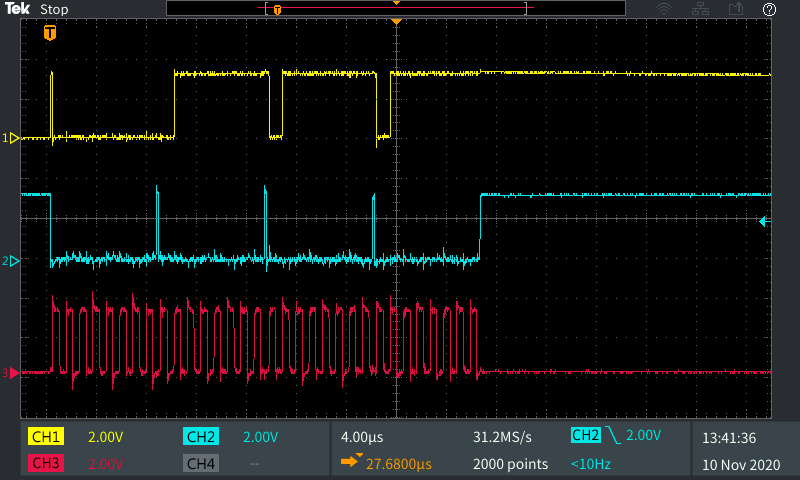
Task: Click the Stop acquisition status label
Action: pos(54,9)
